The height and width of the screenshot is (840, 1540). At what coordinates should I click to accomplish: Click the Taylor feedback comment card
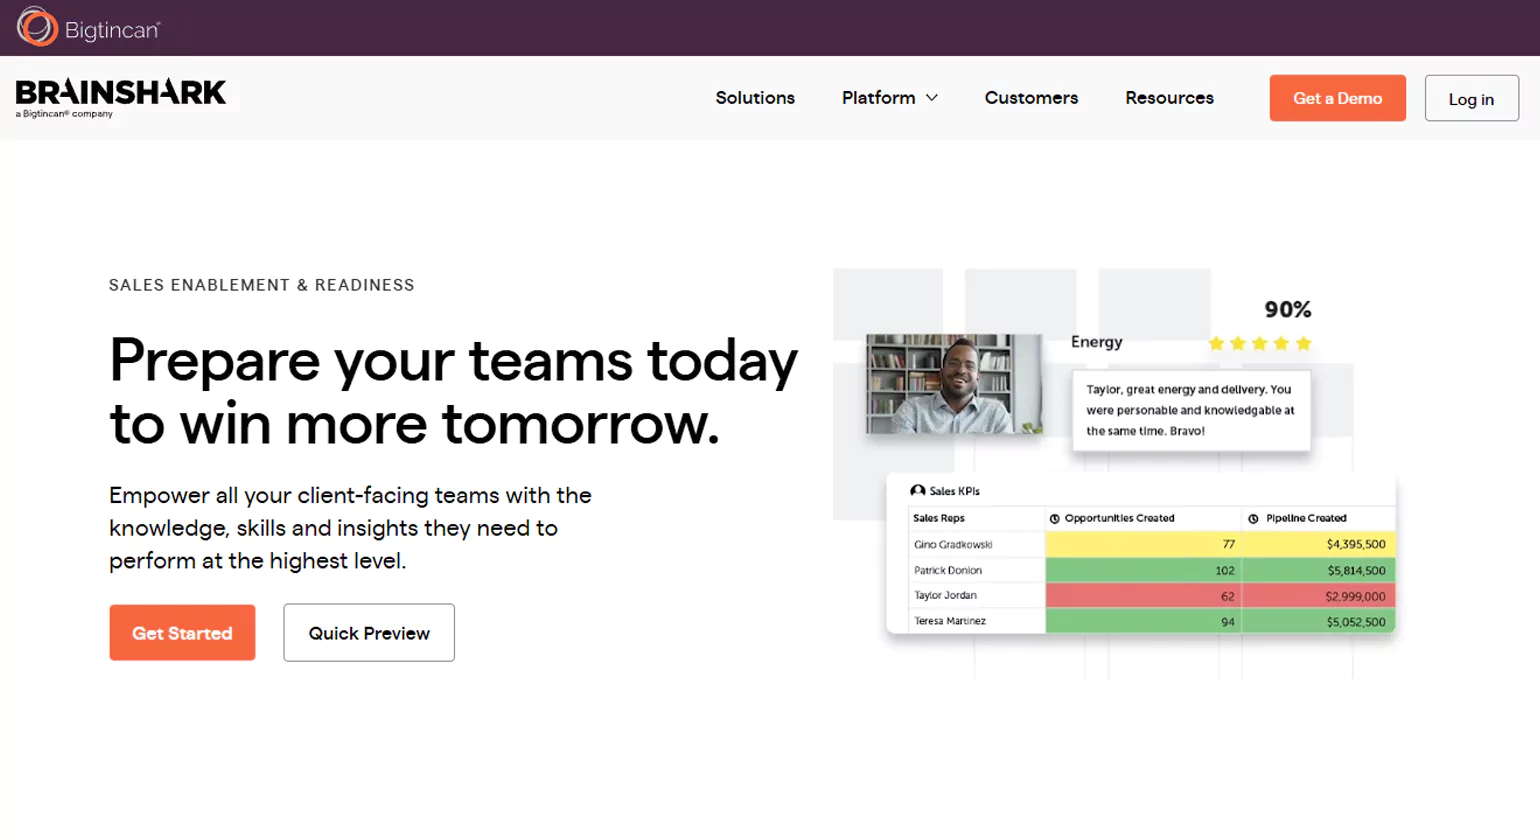1190,410
